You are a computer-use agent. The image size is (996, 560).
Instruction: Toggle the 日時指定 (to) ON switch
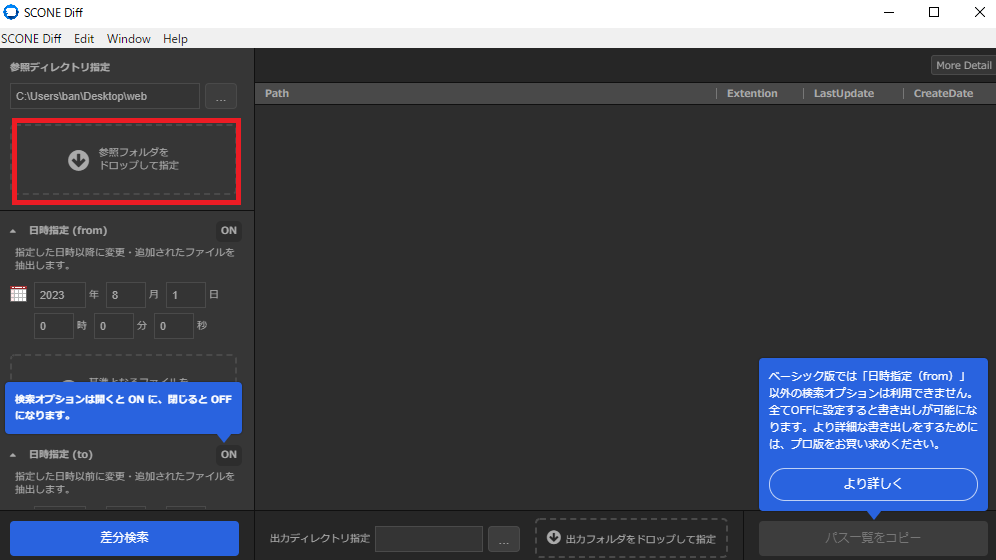229,455
